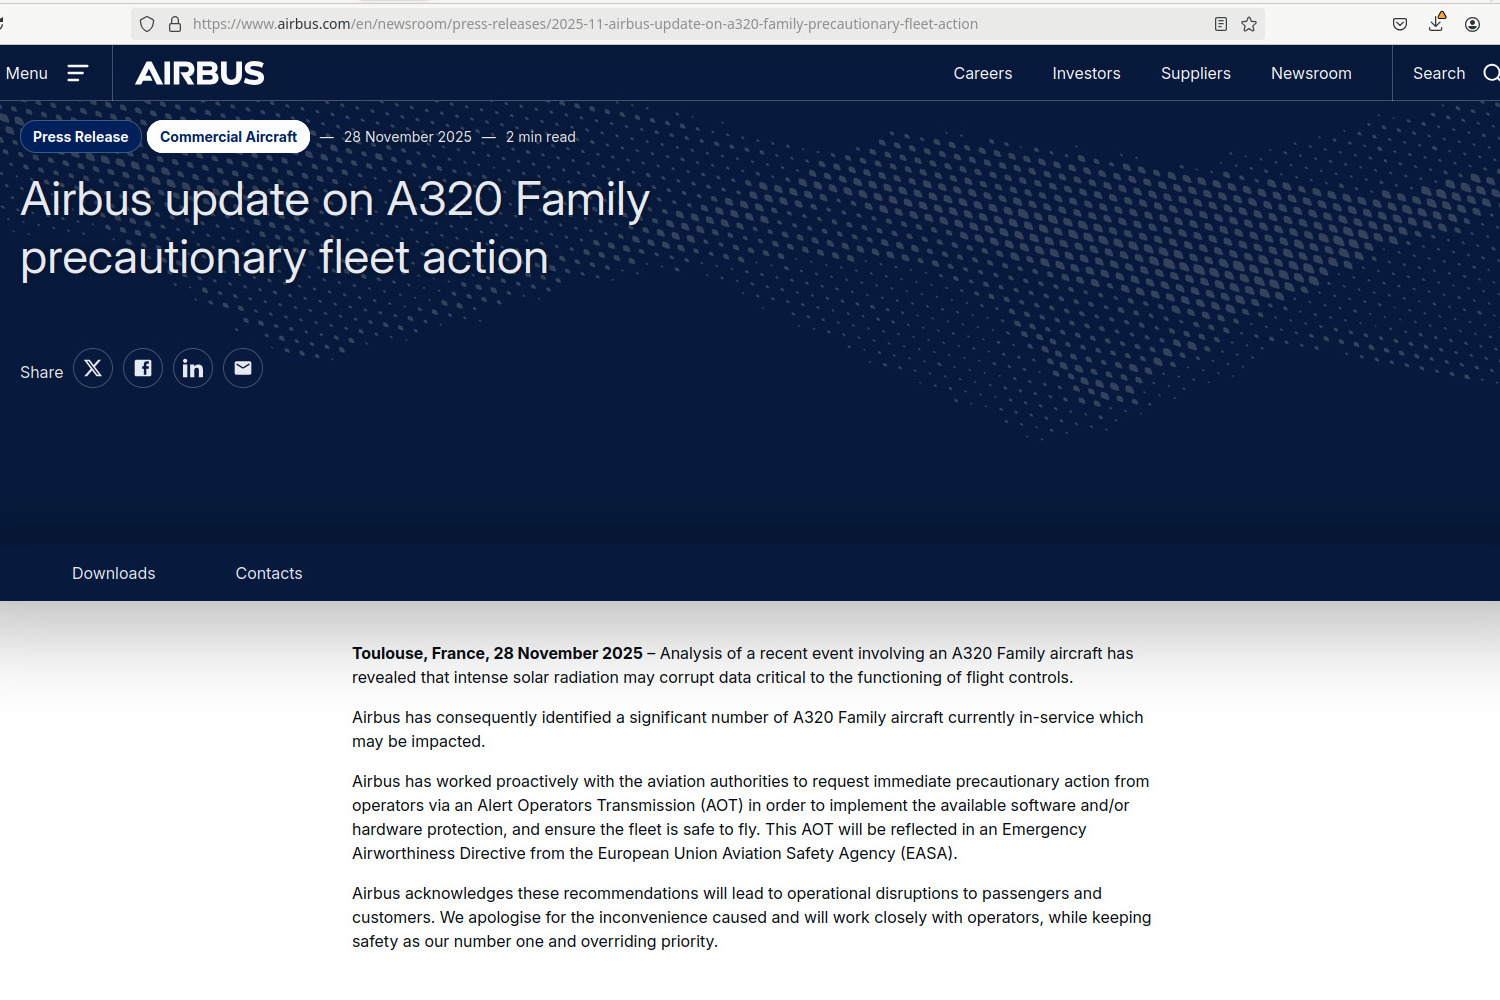Jump to the Contacts section
The height and width of the screenshot is (1000, 1500).
click(269, 573)
